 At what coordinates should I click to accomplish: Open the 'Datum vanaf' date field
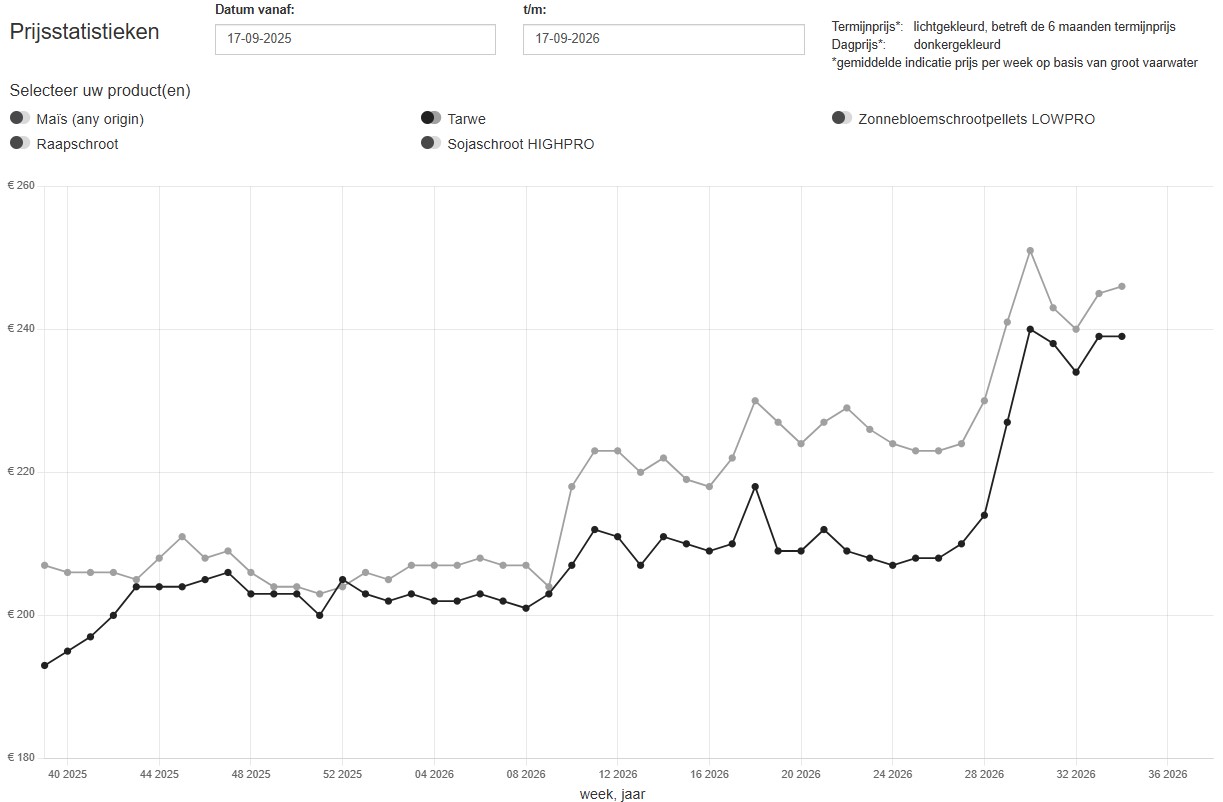(x=355, y=39)
